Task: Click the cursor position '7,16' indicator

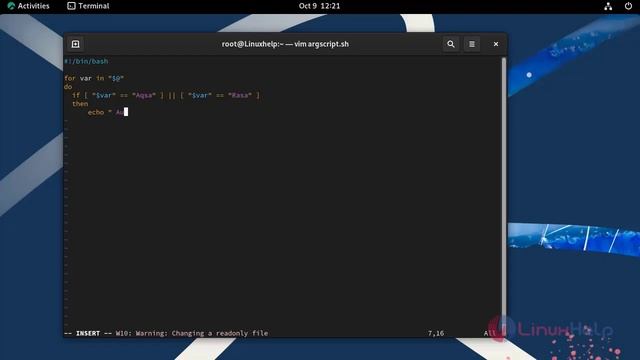Action: pos(436,333)
